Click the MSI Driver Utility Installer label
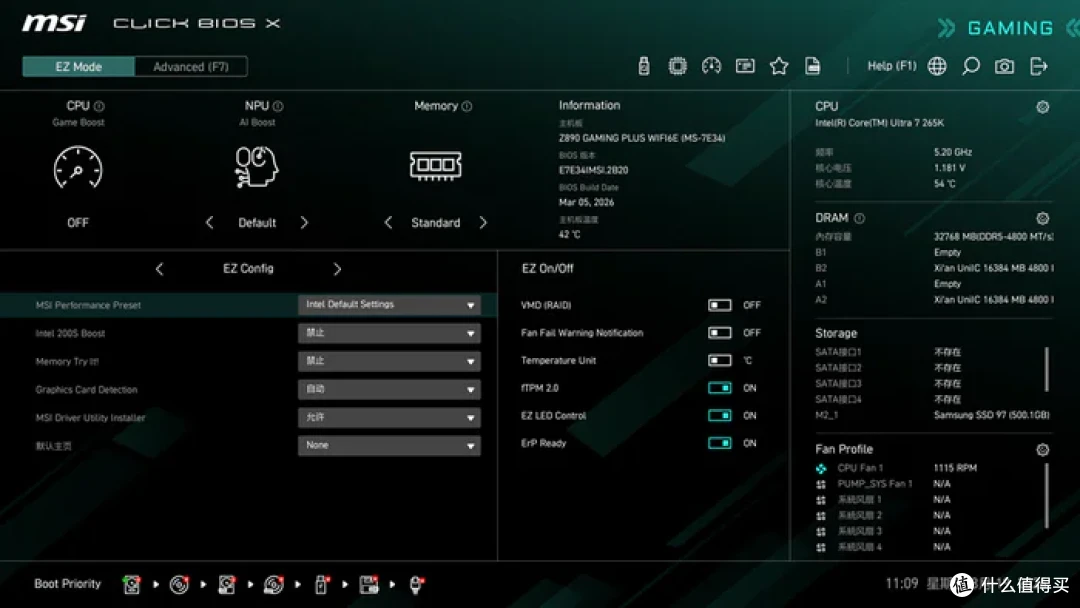Viewport: 1080px width, 608px height. (x=90, y=418)
